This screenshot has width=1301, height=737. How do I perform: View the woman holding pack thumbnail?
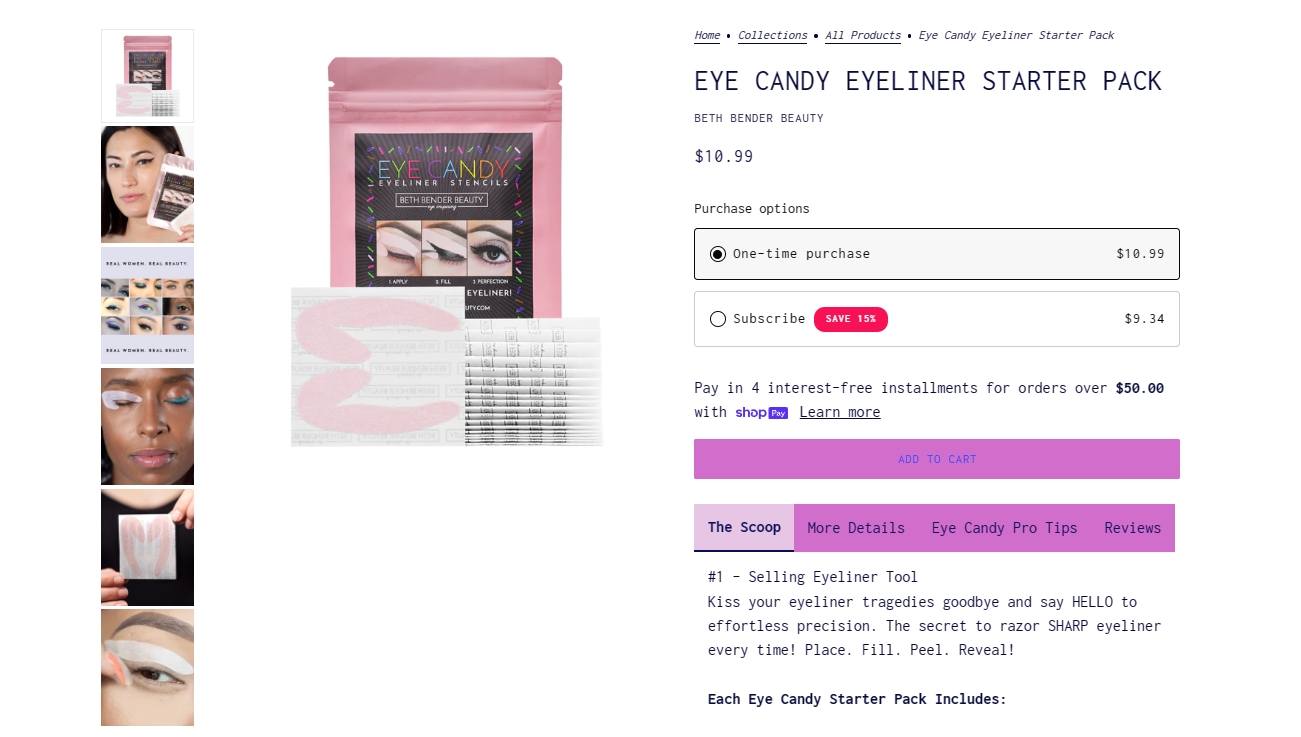click(x=147, y=184)
